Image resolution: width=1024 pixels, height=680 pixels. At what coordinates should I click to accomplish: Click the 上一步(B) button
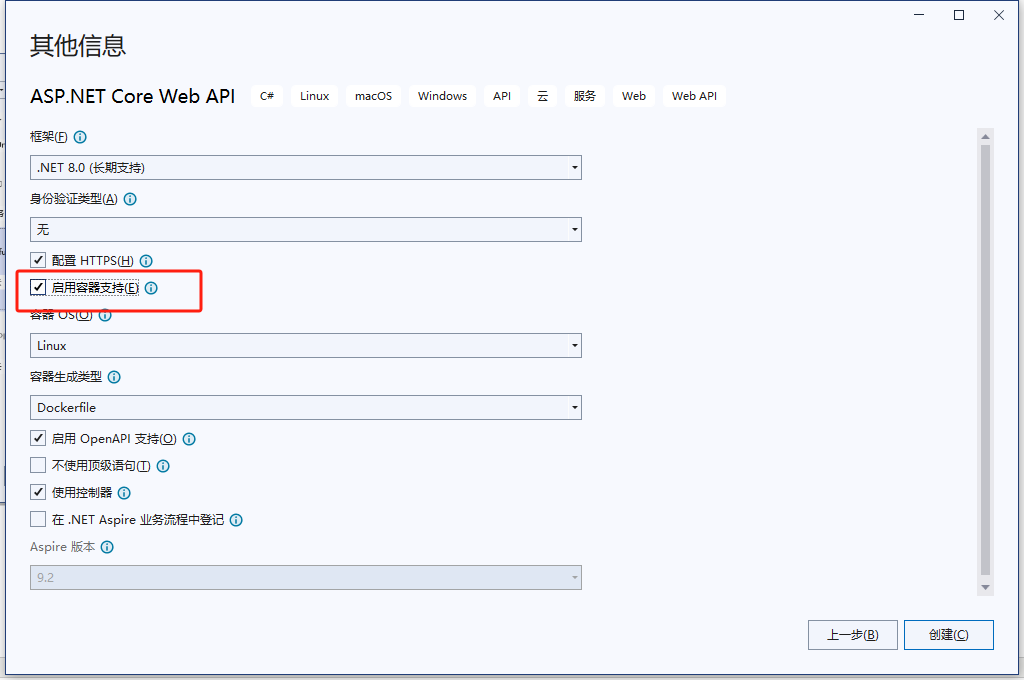click(x=853, y=635)
